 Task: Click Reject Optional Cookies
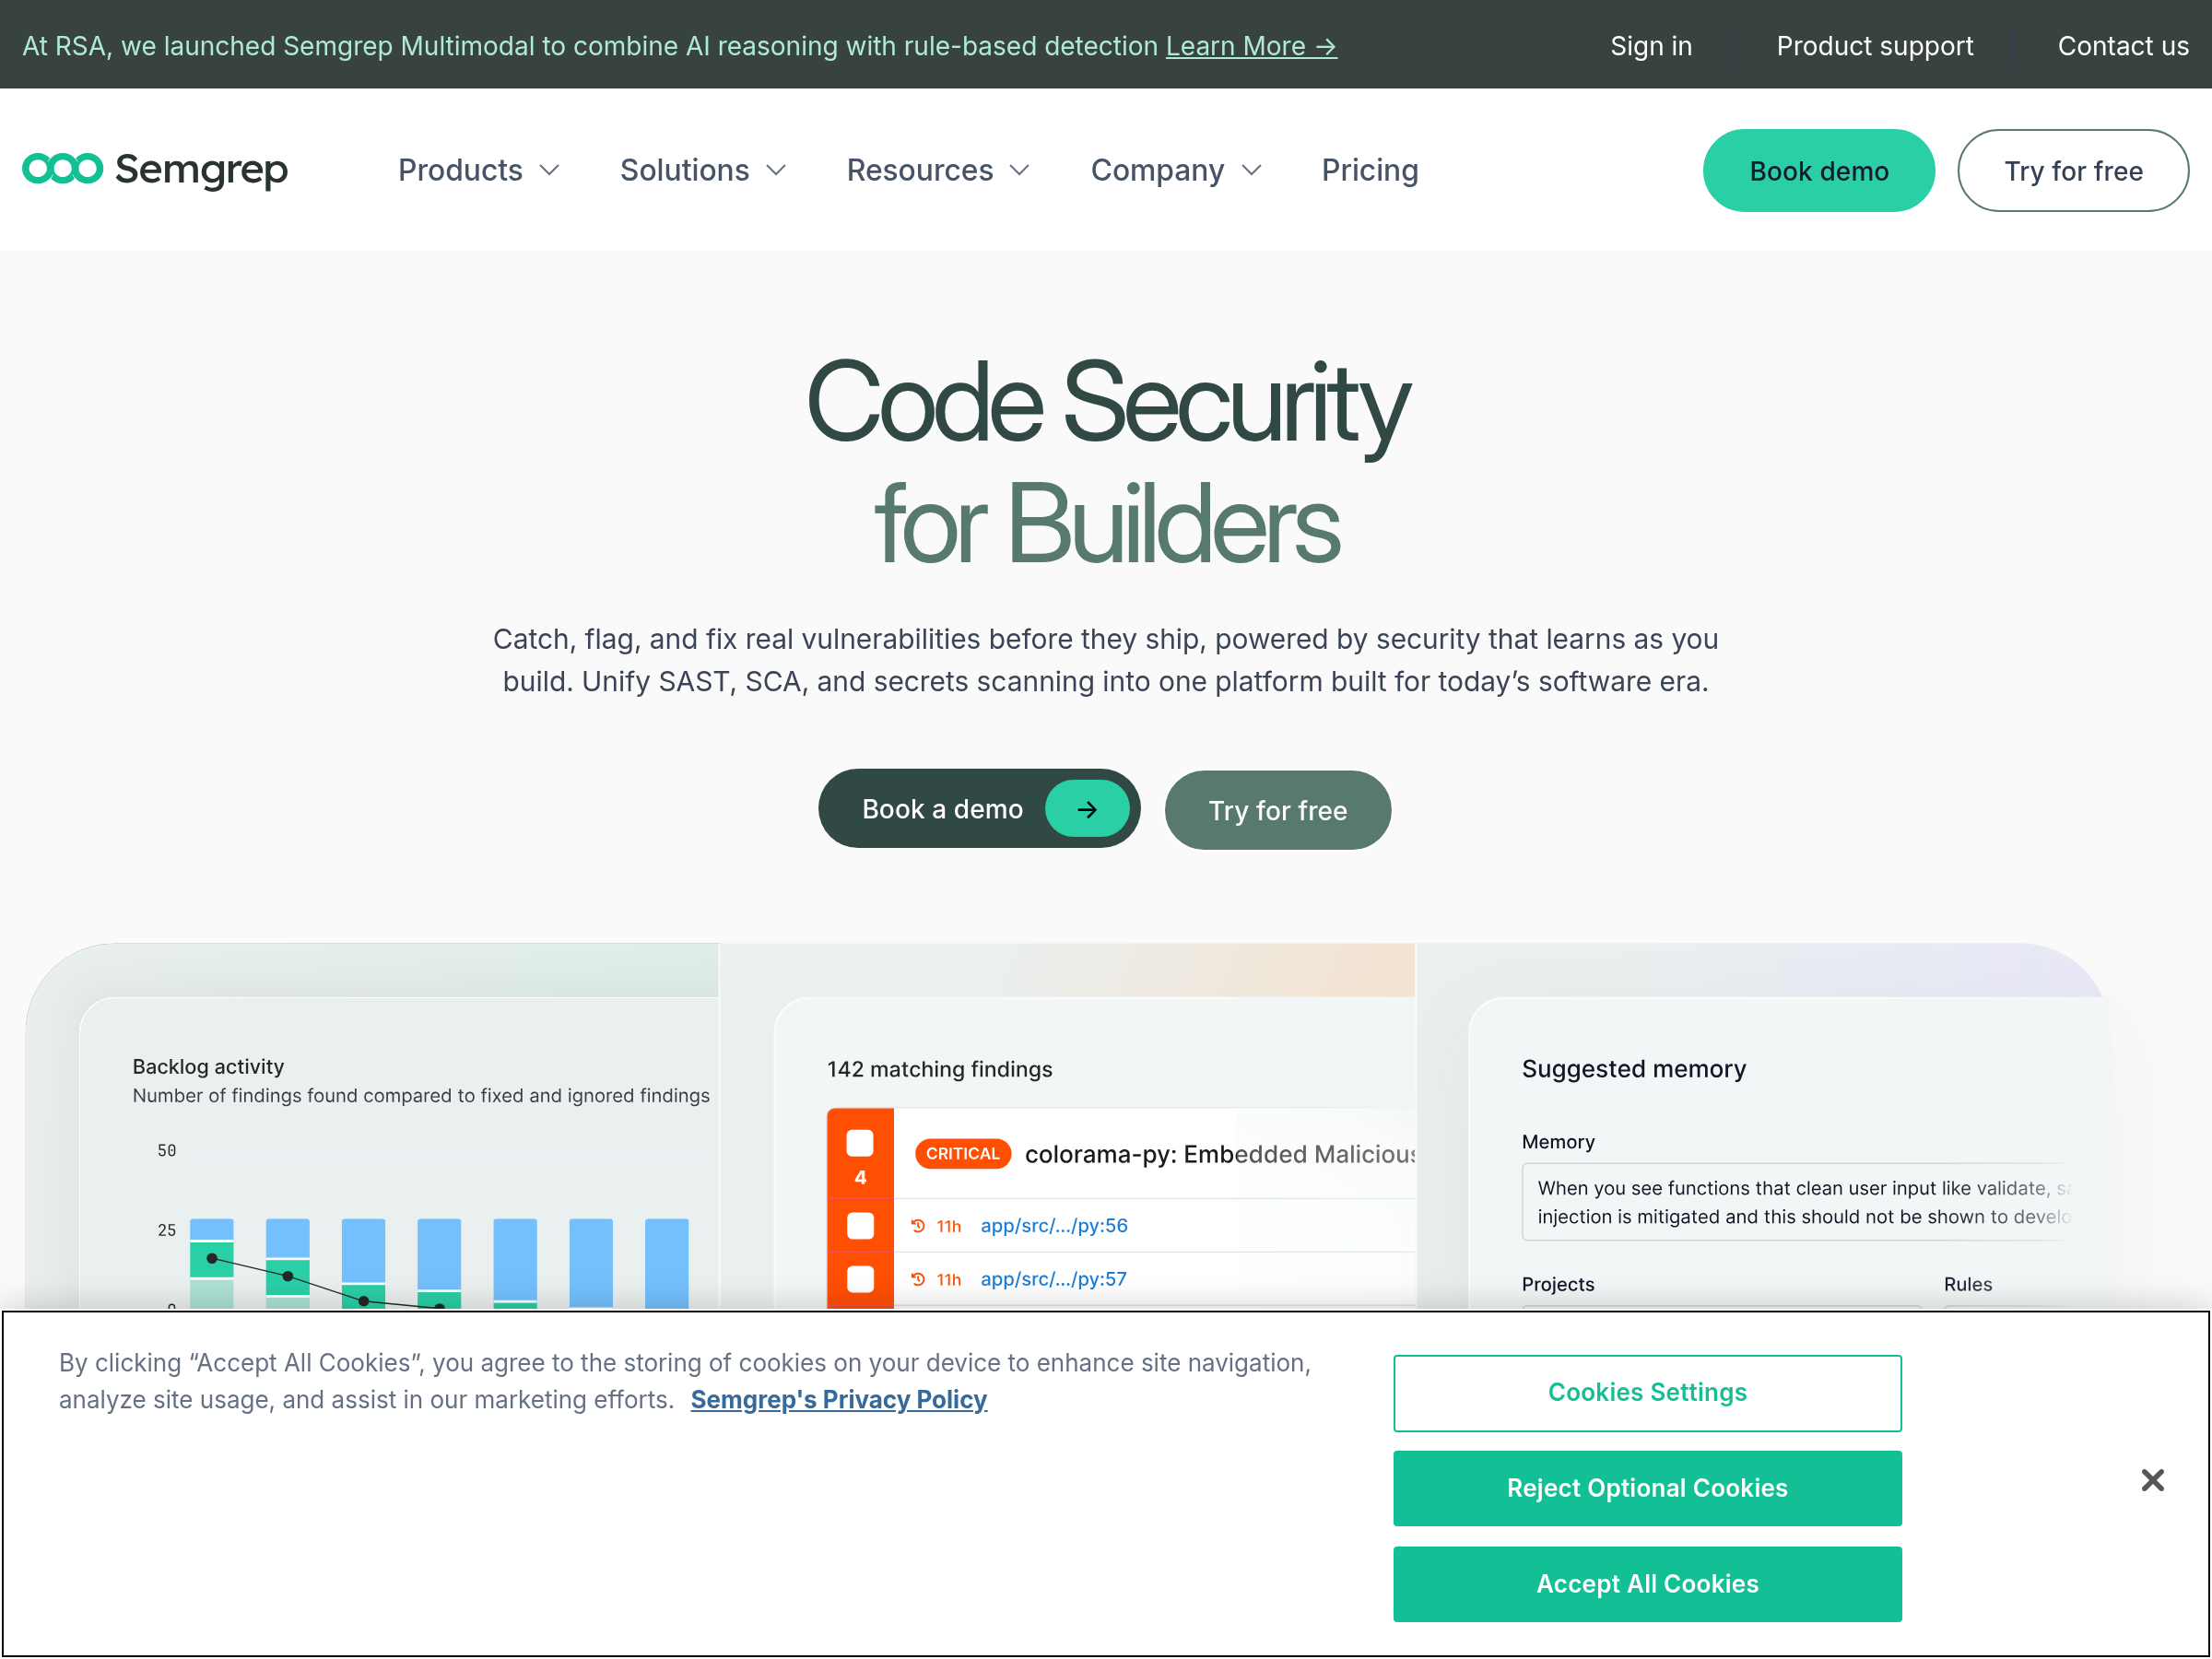tap(1647, 1488)
